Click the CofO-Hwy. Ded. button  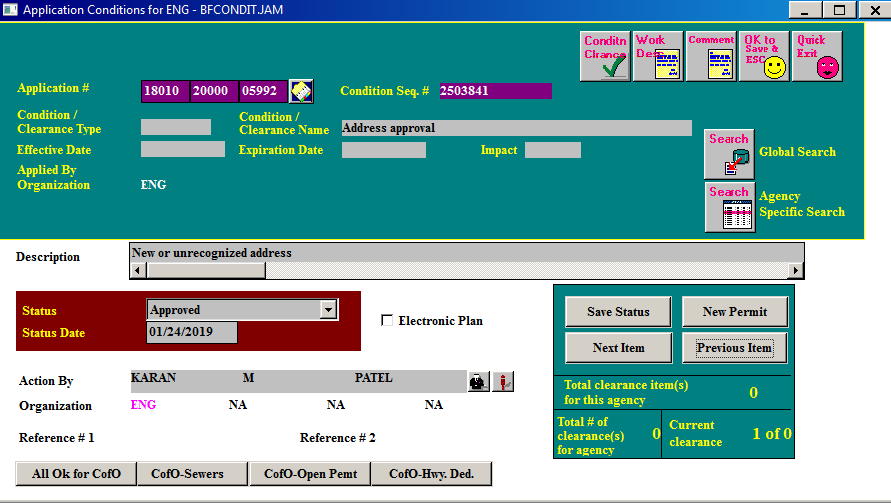click(x=431, y=474)
